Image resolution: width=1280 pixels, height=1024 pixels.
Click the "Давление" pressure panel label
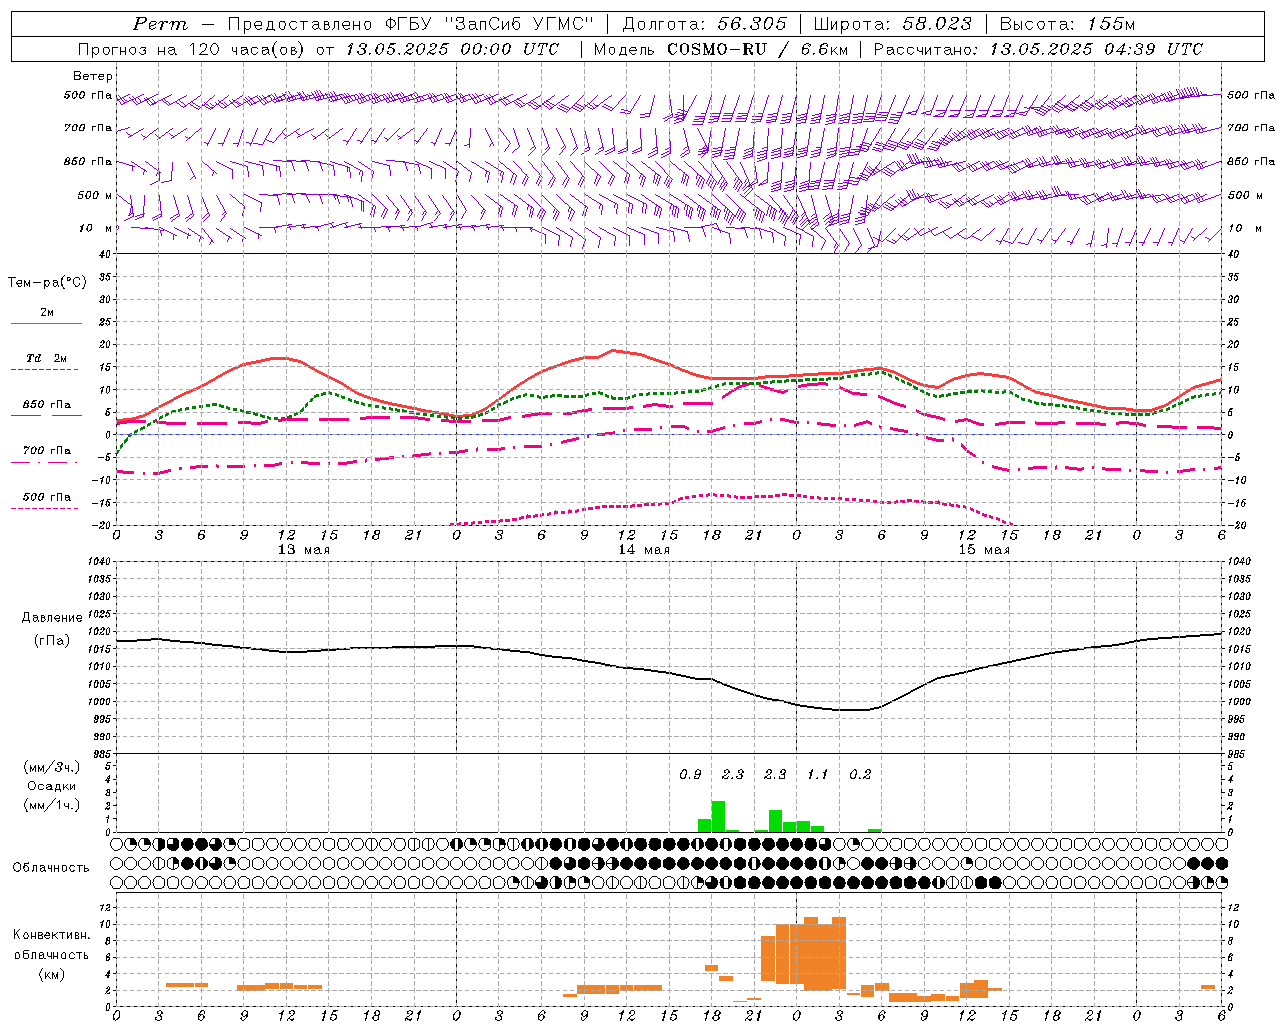[52, 618]
